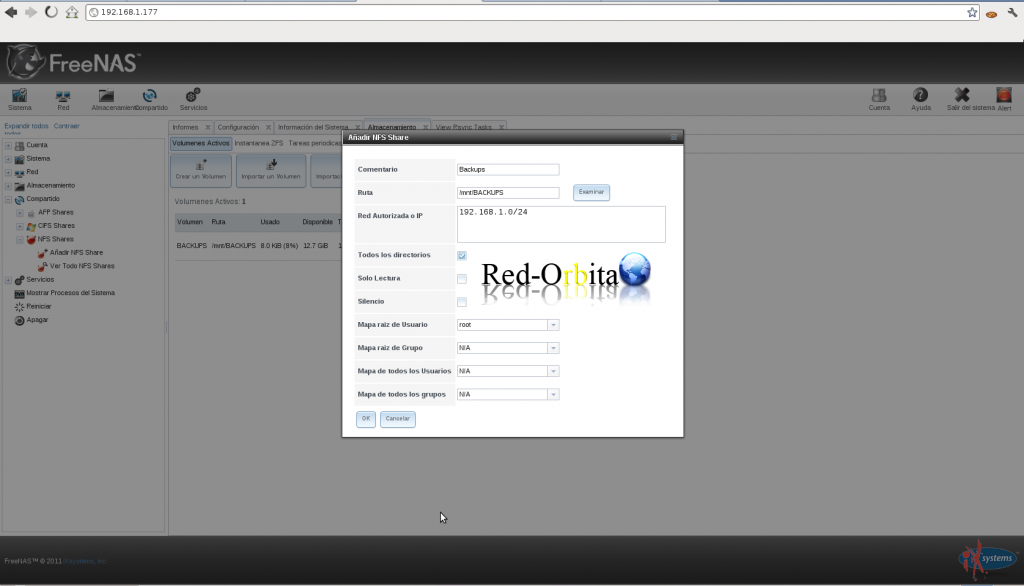
Task: Click the browser address bar
Action: click(532, 12)
